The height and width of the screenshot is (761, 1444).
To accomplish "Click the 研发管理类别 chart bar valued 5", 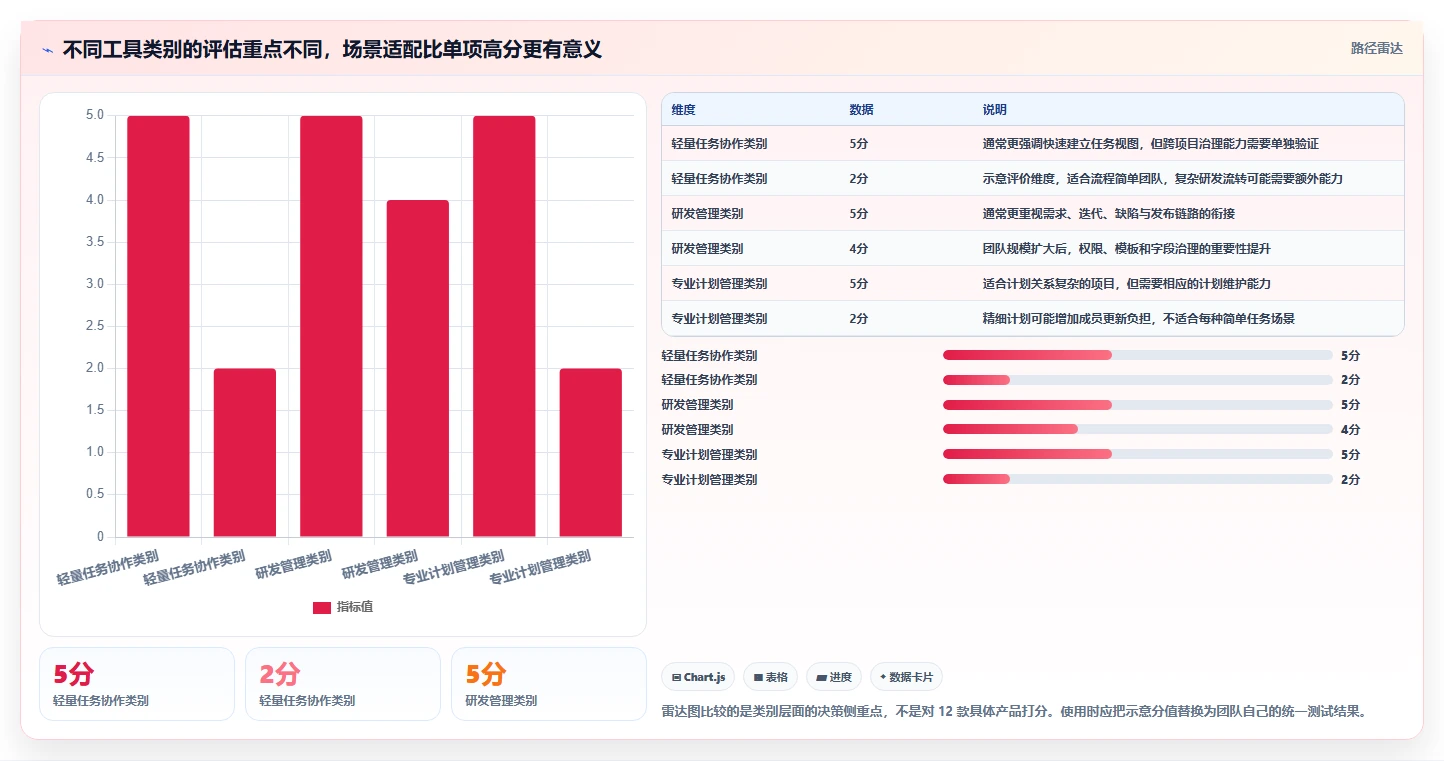I will (331, 326).
